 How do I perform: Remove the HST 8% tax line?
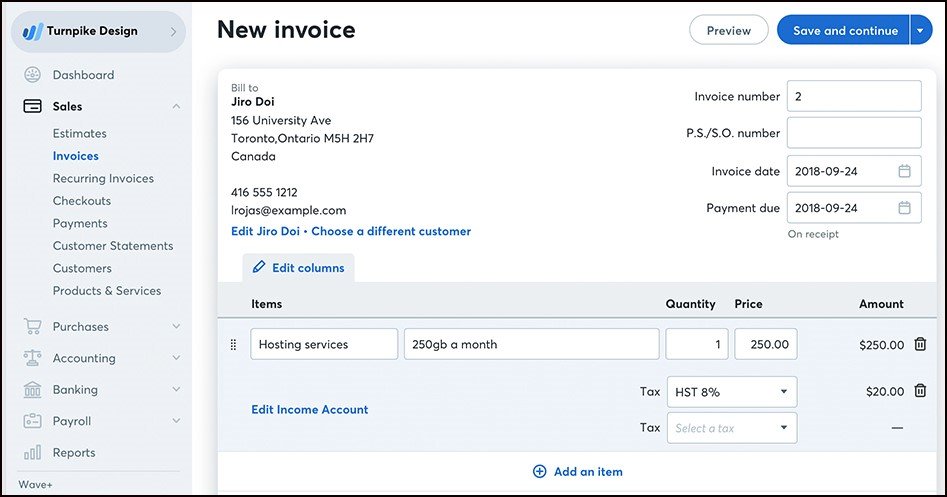tap(920, 392)
